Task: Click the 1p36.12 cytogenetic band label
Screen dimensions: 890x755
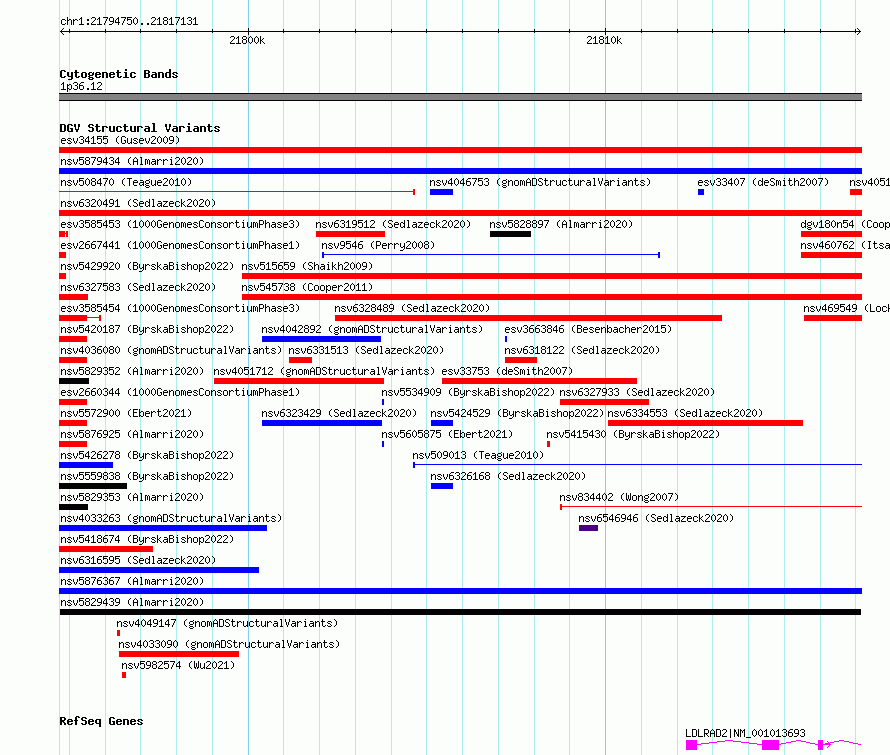Action: (81, 86)
